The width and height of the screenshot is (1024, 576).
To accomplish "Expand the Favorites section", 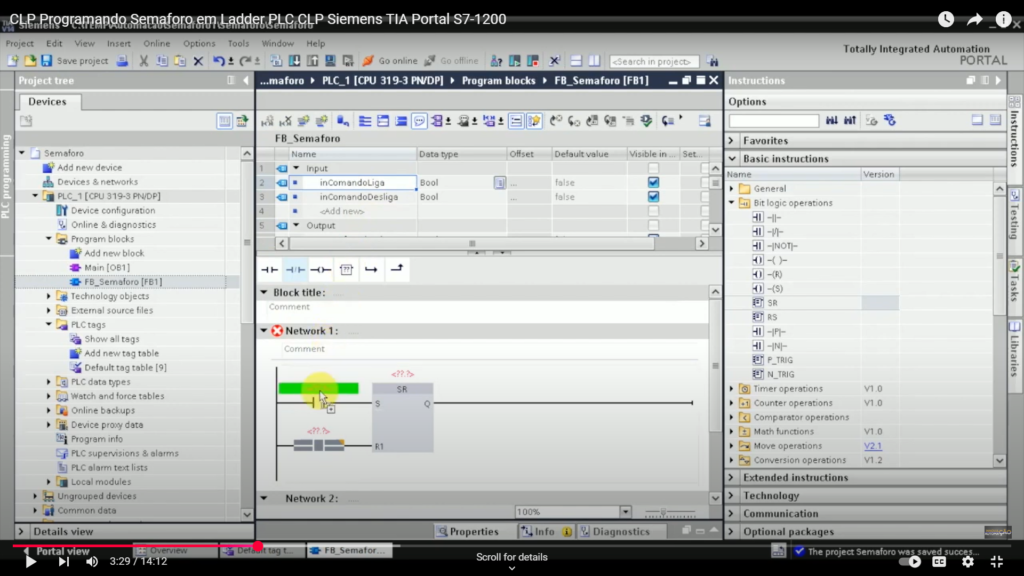I will pyautogui.click(x=732, y=140).
